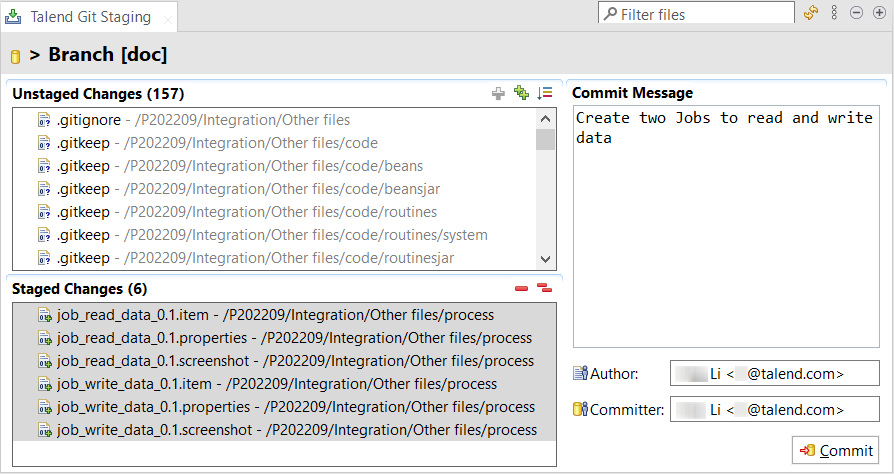This screenshot has height=474, width=894.
Task: Remove selected files from staged changes
Action: (521, 289)
